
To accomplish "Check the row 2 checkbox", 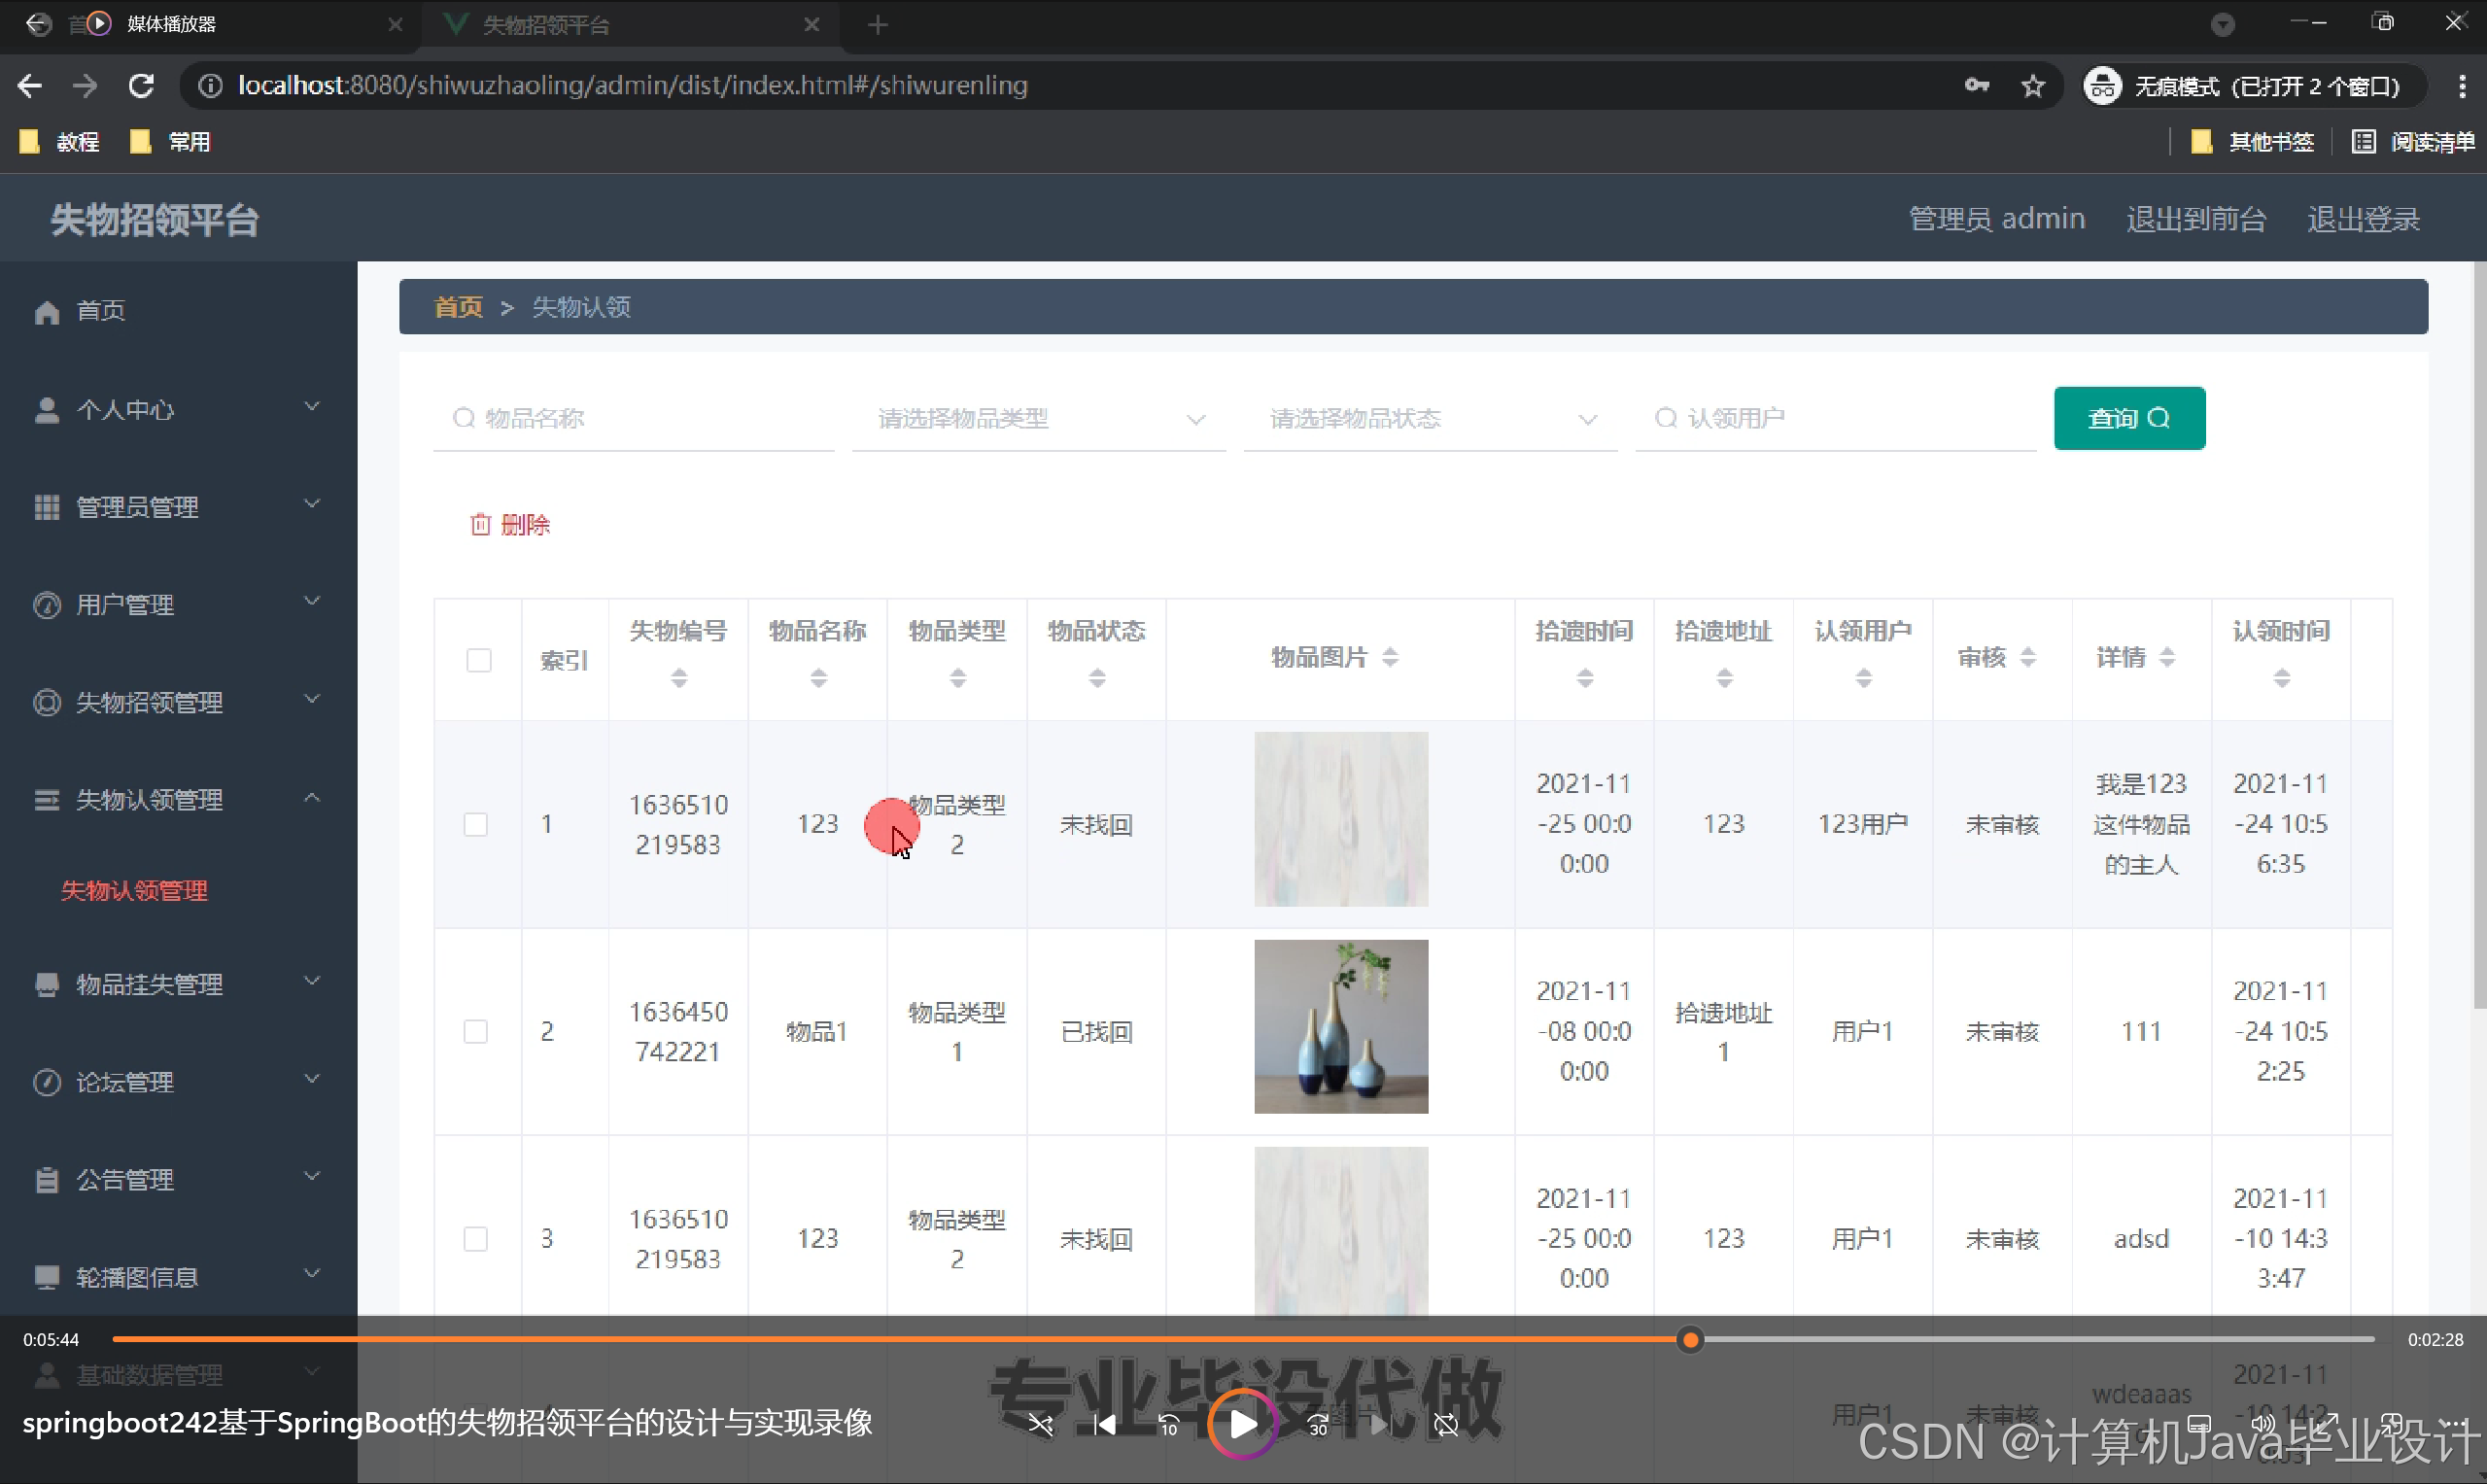I will (x=476, y=1032).
